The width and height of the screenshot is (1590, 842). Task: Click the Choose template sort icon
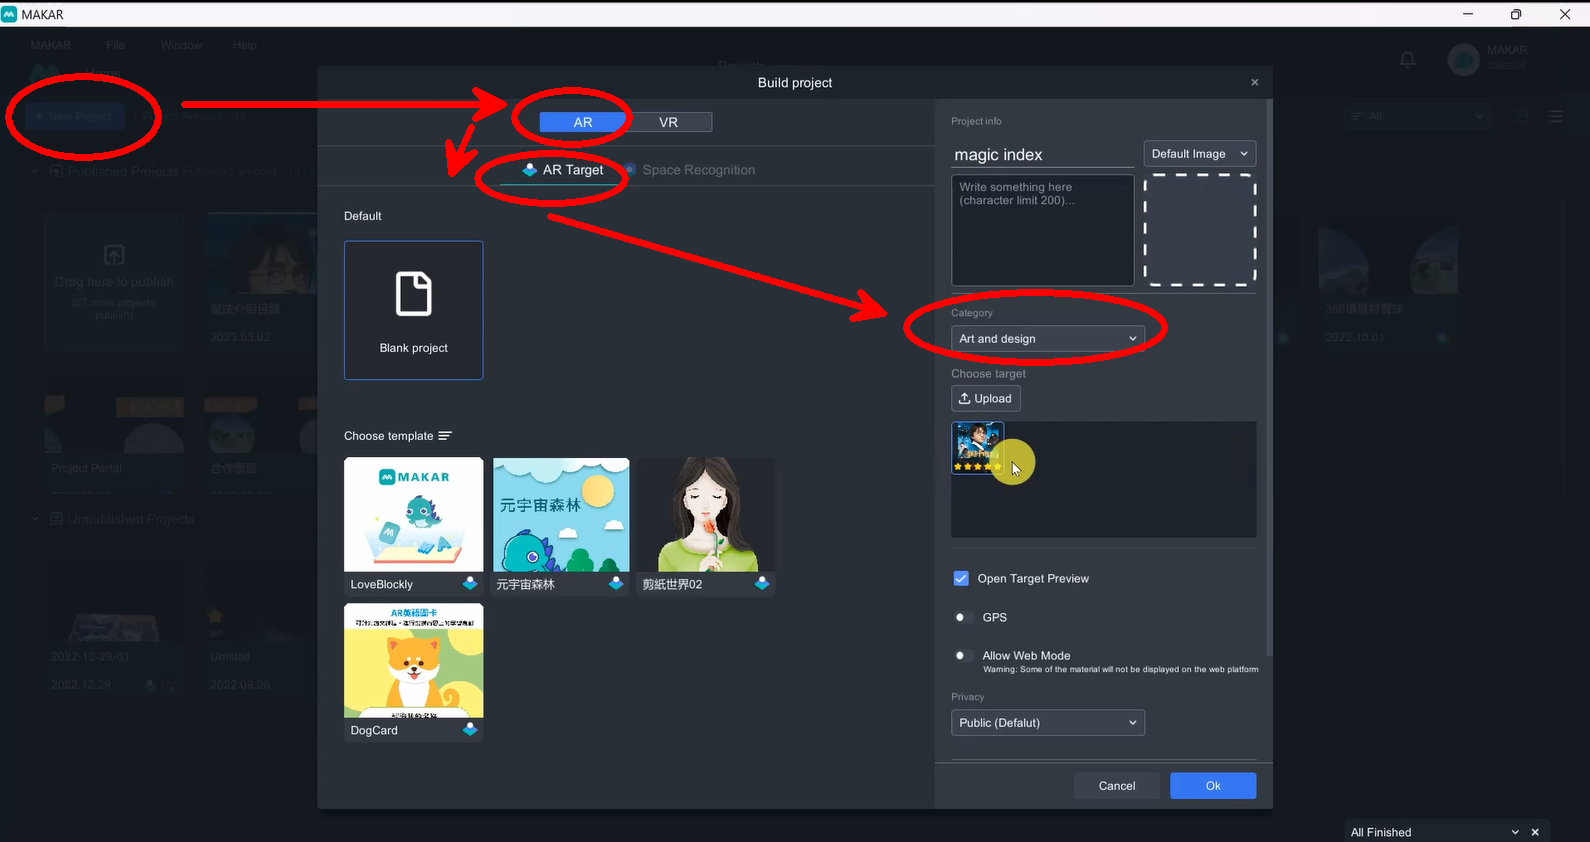click(x=445, y=436)
